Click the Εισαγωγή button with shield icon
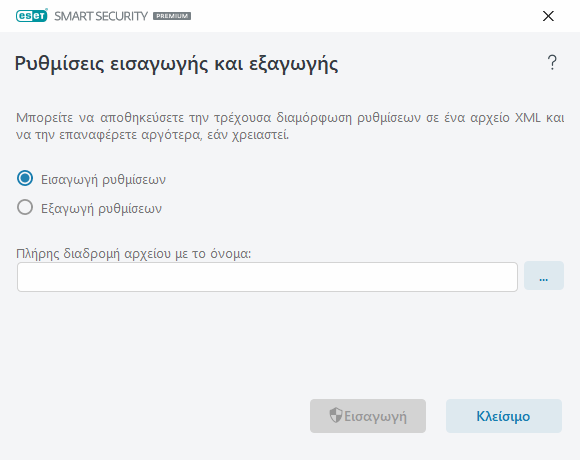 [368, 416]
